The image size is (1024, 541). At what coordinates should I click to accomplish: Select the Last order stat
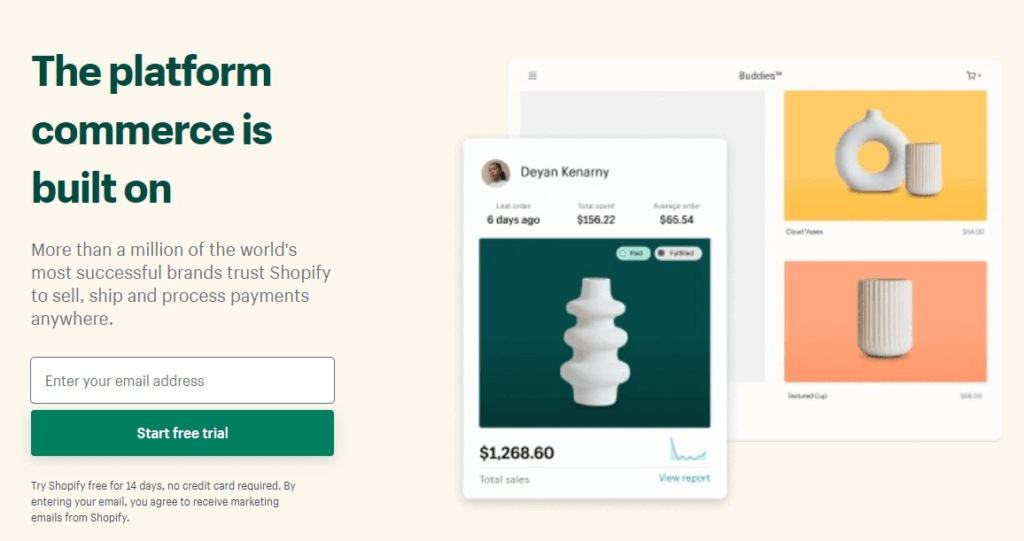513,214
